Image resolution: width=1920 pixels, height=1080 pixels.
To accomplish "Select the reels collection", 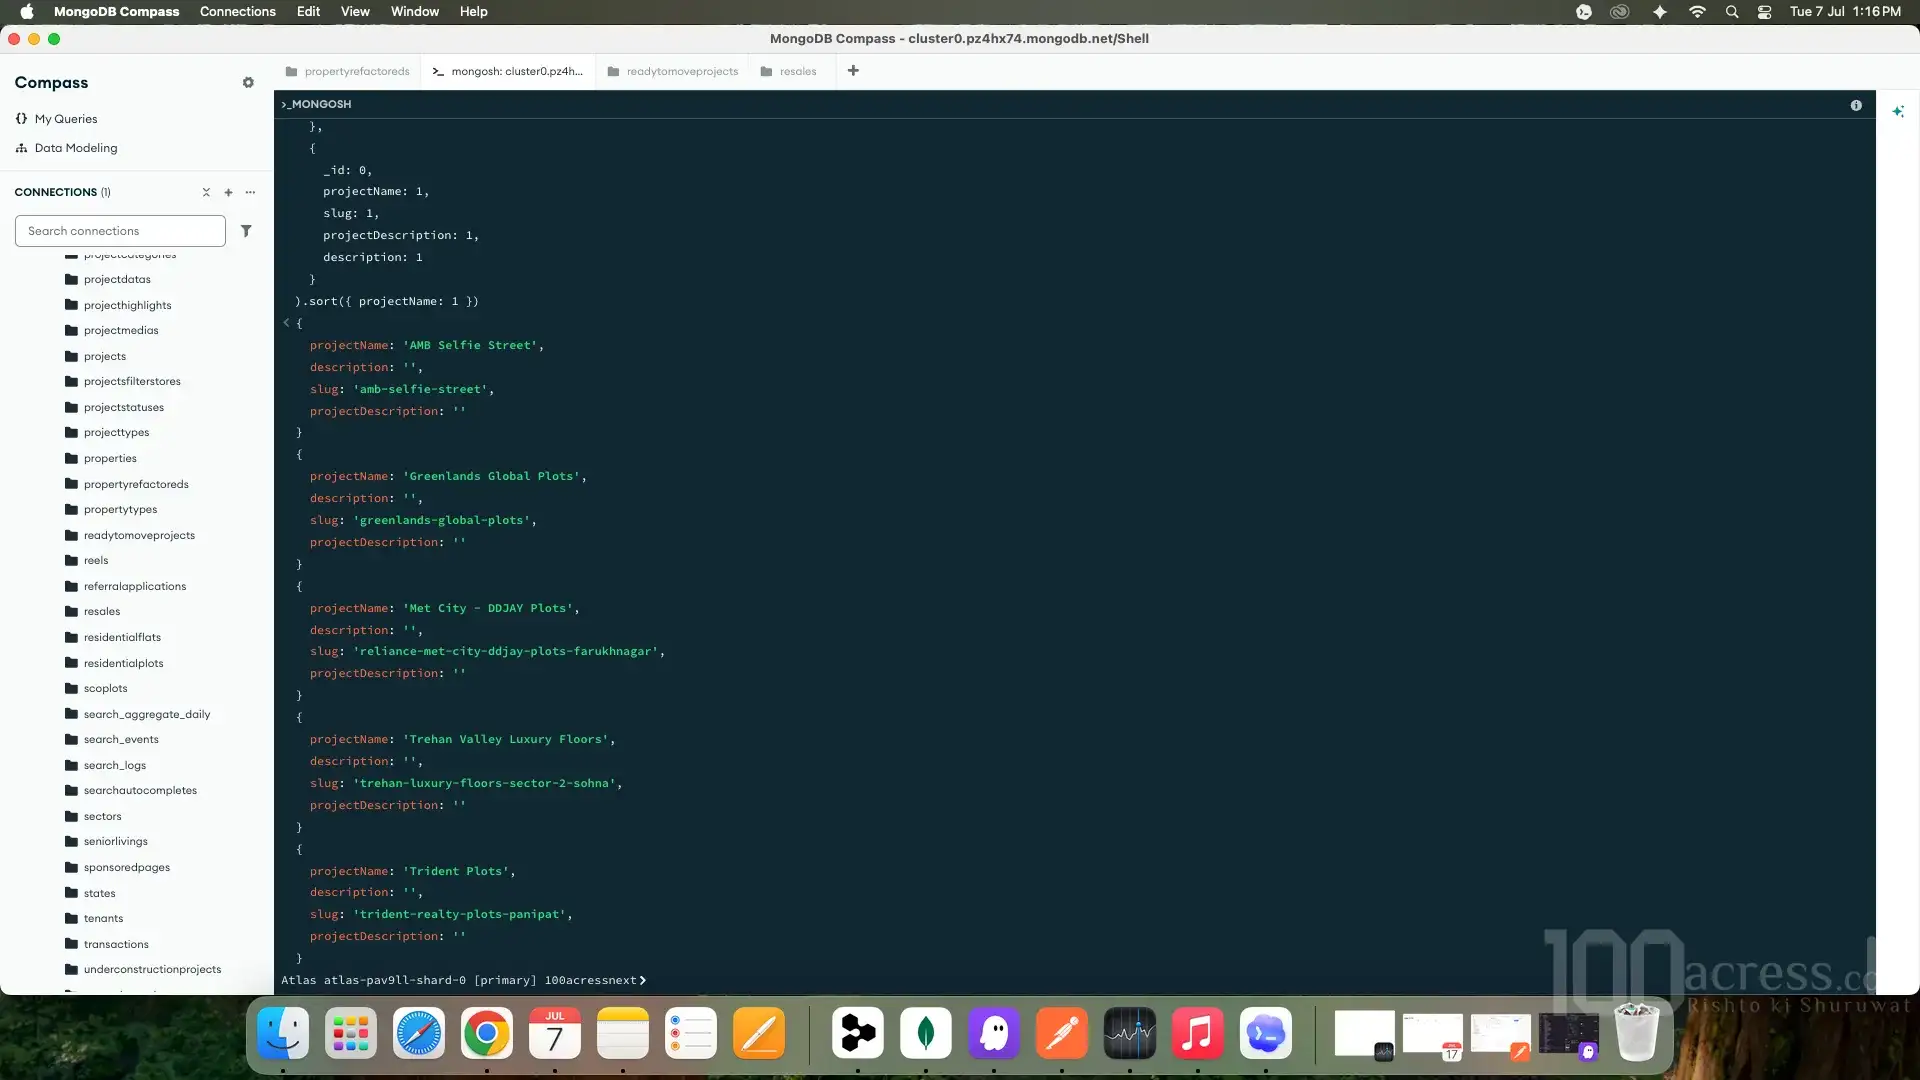I will (96, 560).
